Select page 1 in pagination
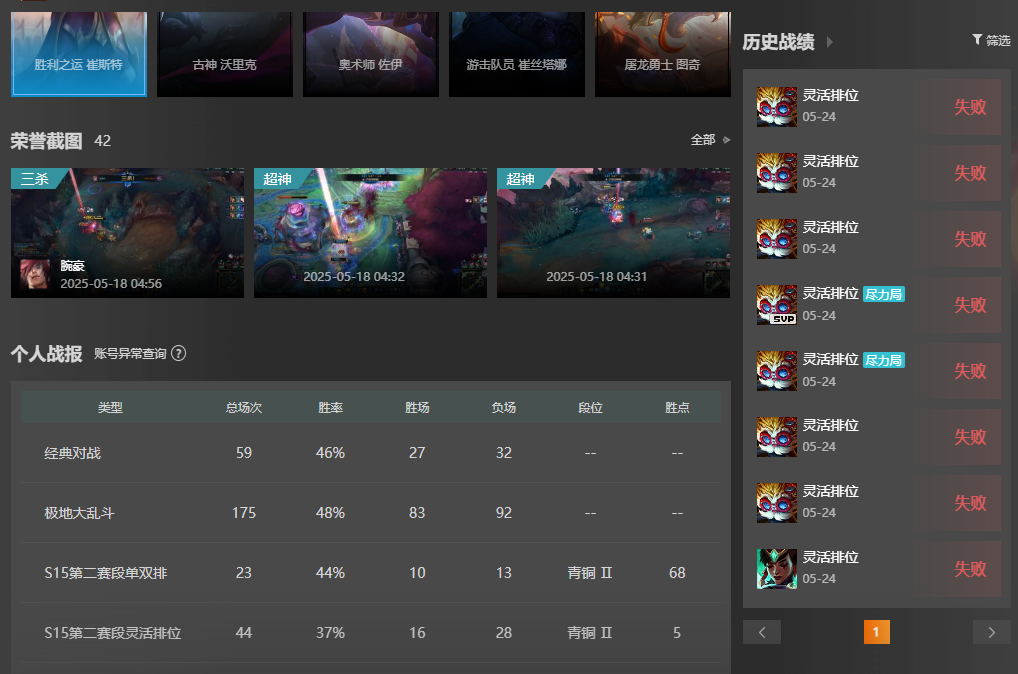The width and height of the screenshot is (1018, 674). (876, 632)
